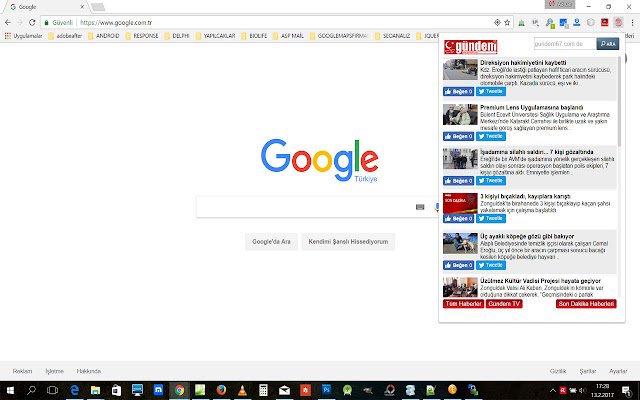Image resolution: width=640 pixels, height=400 pixels.
Task: Go back using the browser back arrow
Action: (8, 22)
